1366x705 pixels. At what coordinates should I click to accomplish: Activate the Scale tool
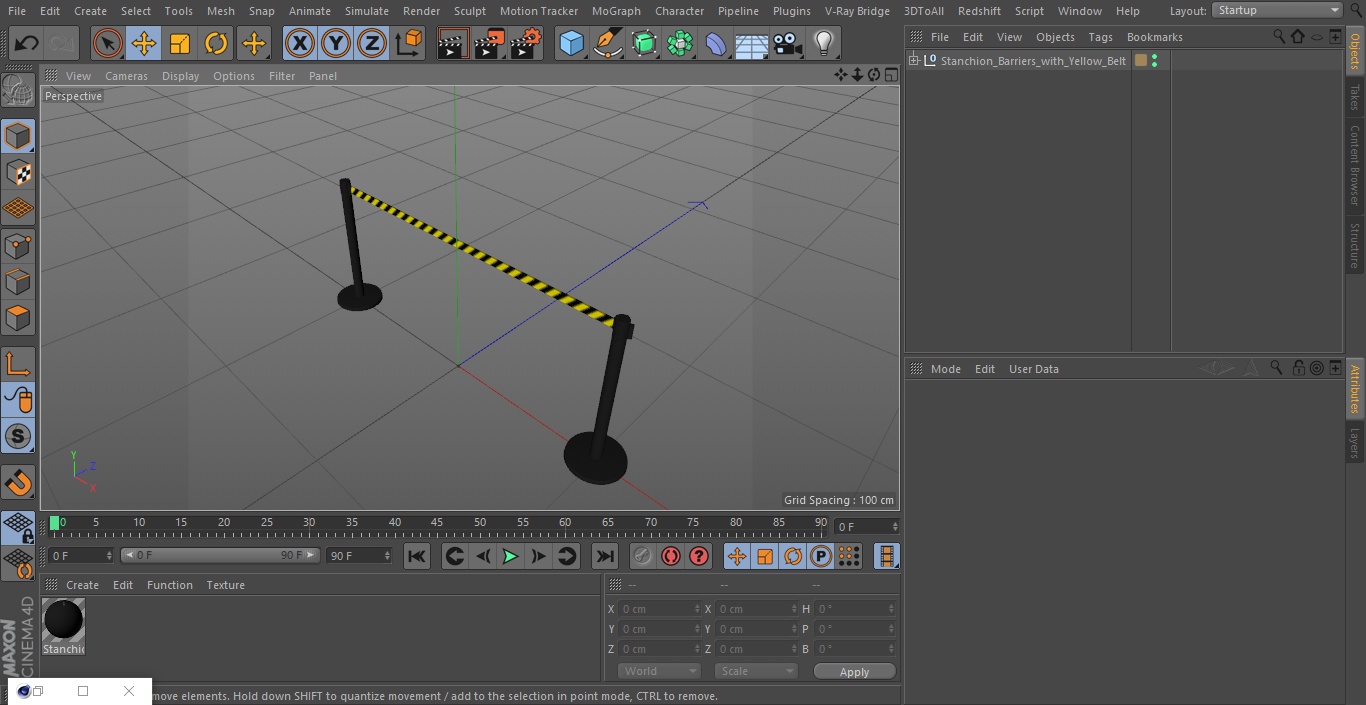coord(180,44)
